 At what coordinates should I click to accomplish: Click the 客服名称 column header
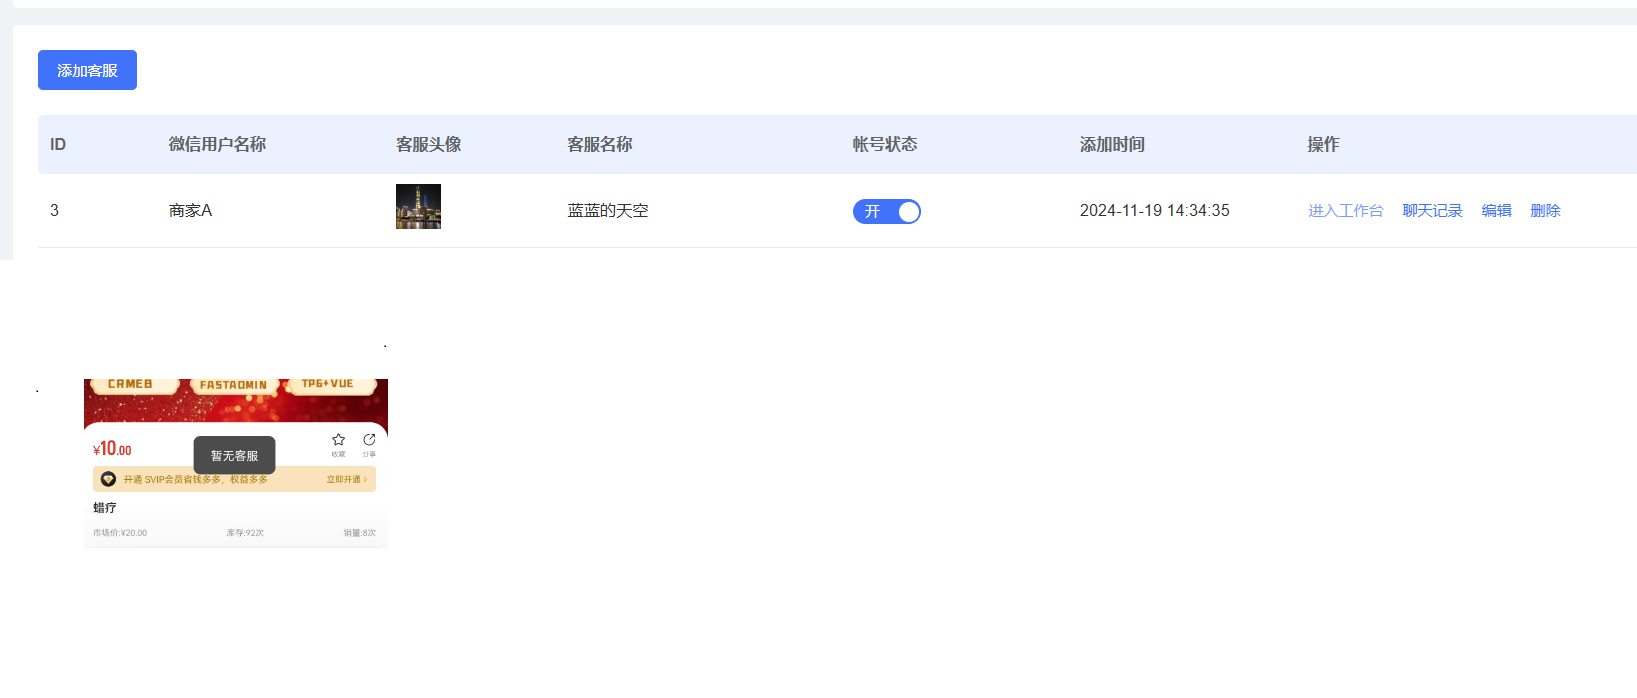coord(600,144)
